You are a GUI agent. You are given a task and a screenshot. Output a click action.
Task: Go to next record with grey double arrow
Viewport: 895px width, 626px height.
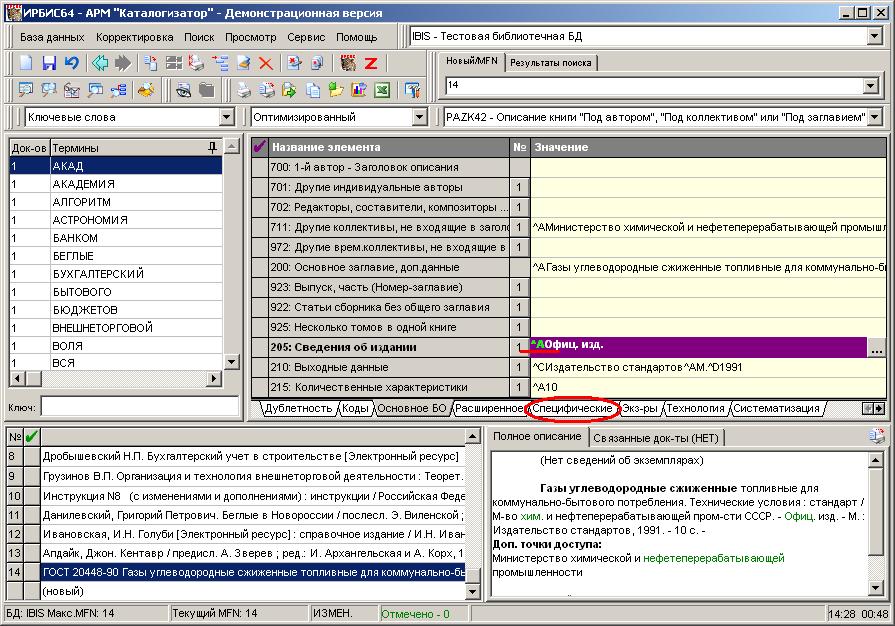[123, 63]
